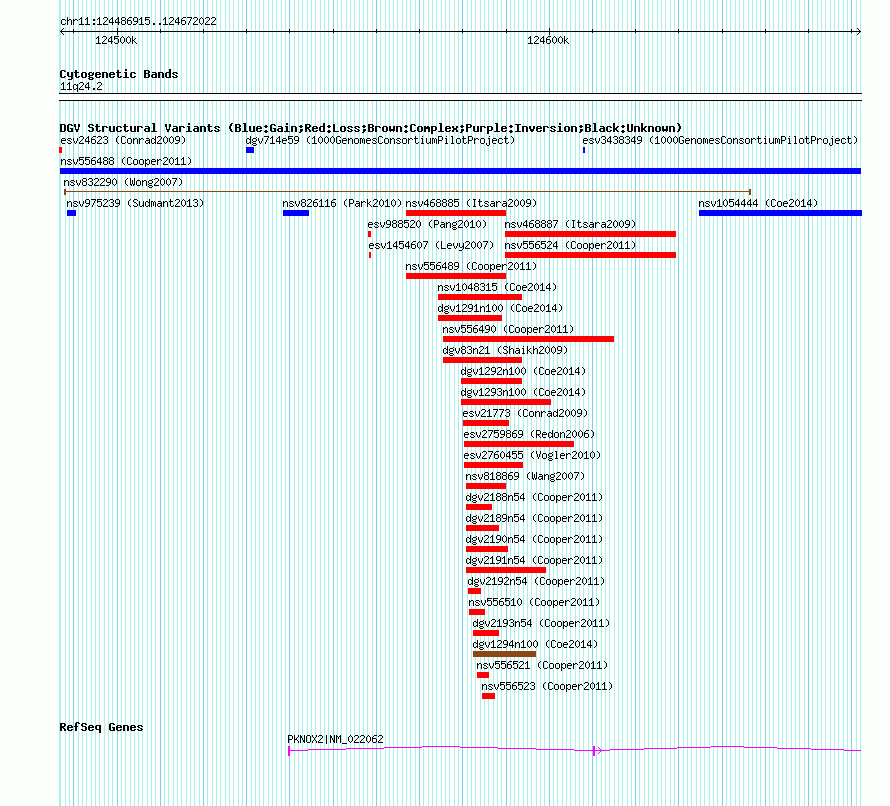Screen dimensions: 890x806
Task: Click the 124600k ruler tick label
Action: point(548,40)
